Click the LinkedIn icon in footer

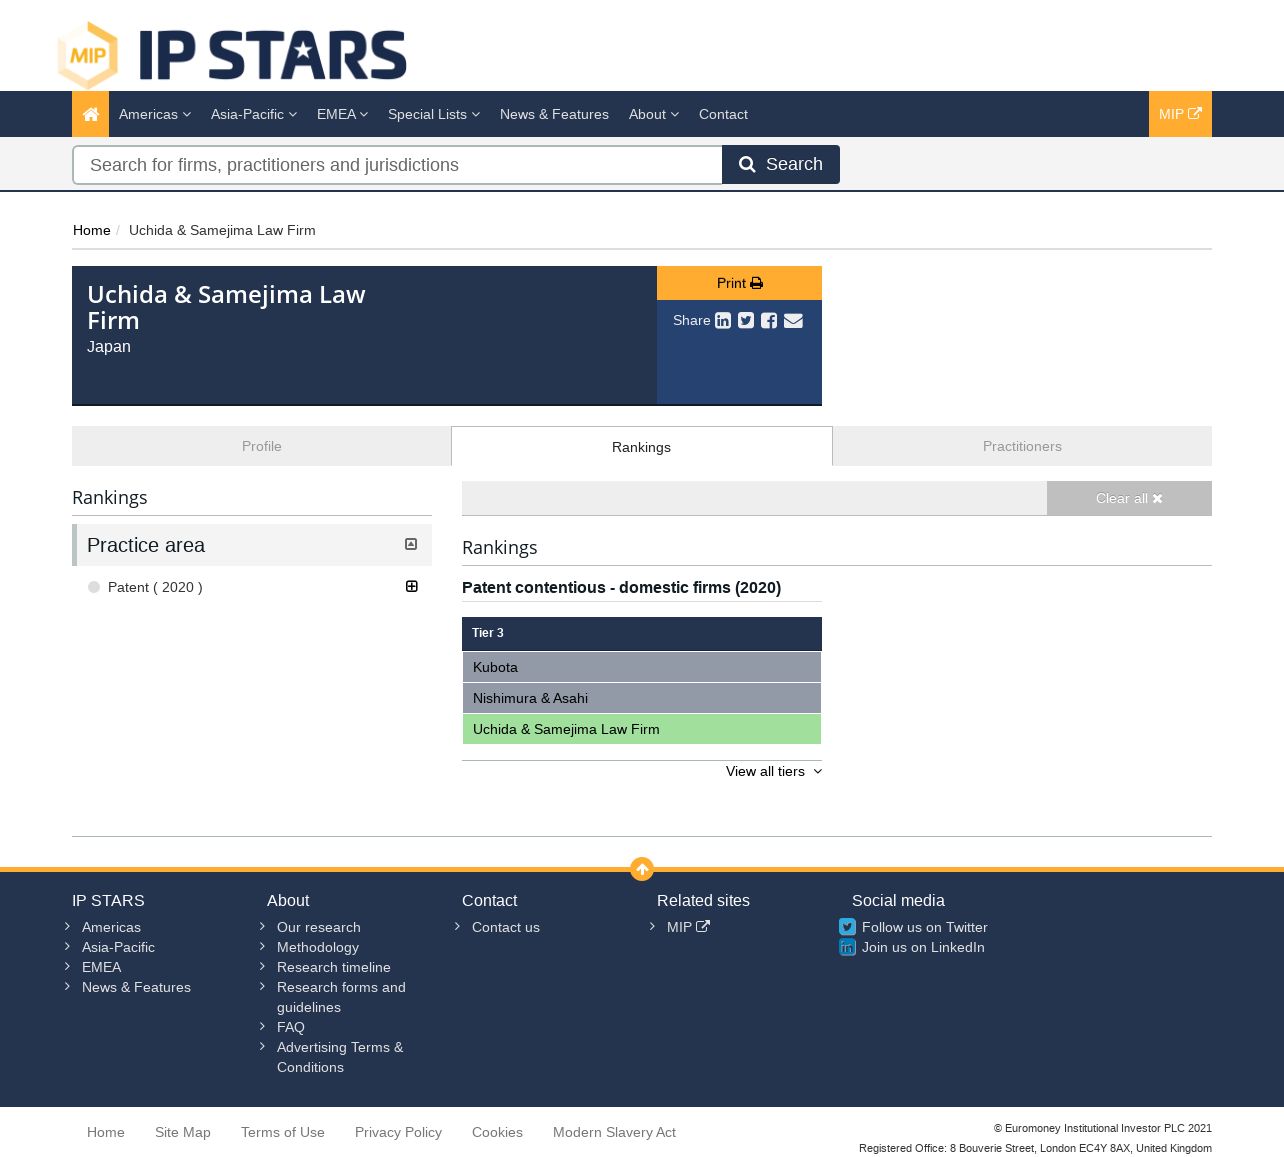(x=847, y=947)
